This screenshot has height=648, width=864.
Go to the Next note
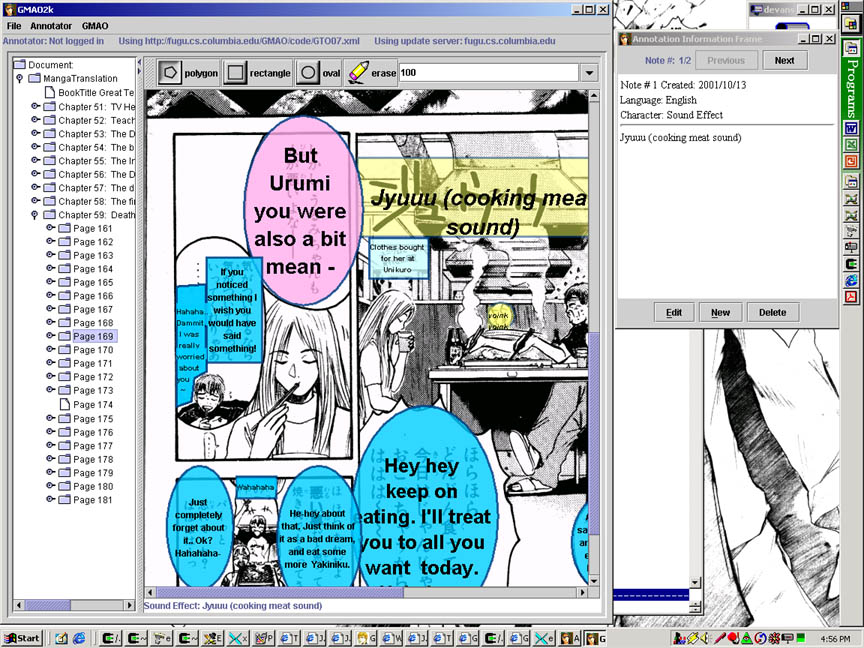pos(785,61)
